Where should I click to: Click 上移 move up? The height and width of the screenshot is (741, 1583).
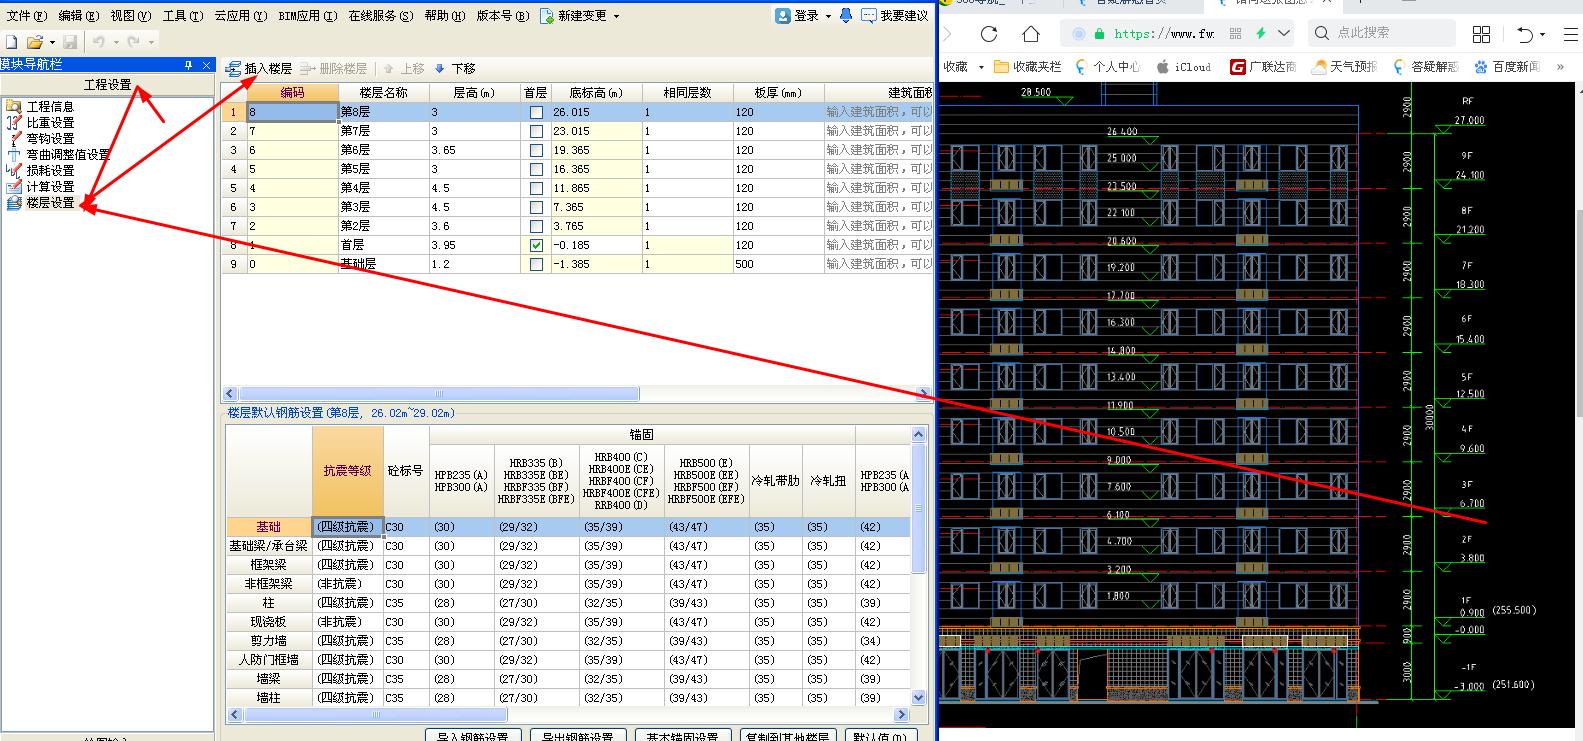pos(404,69)
